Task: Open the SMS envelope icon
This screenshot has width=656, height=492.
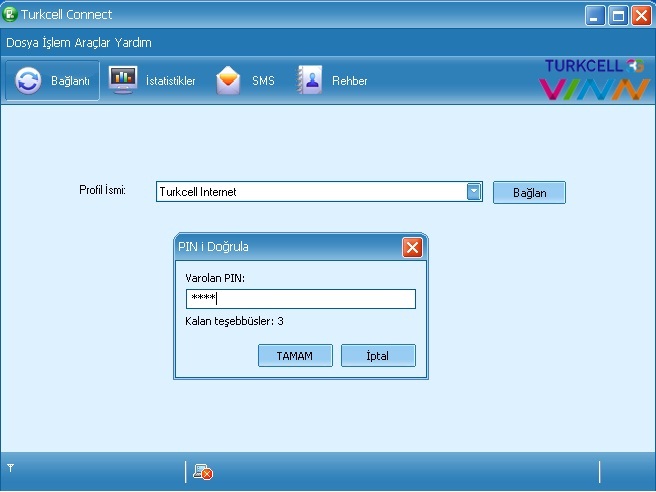Action: point(228,80)
